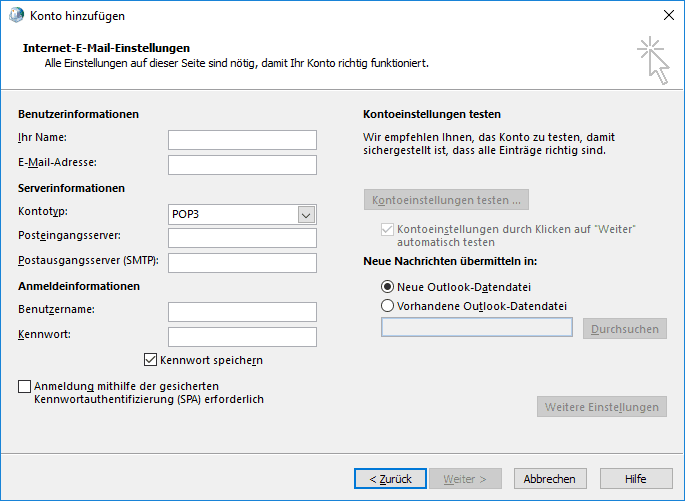Image resolution: width=685 pixels, height=501 pixels.
Task: Focus the Kennwort password field
Action: point(242,337)
